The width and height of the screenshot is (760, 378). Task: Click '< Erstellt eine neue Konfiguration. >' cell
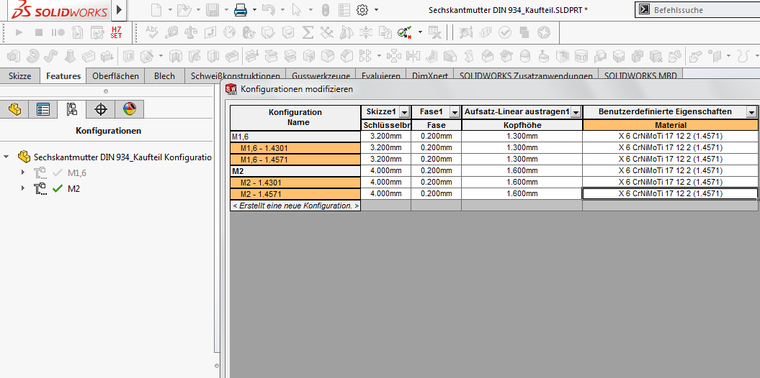coord(295,206)
